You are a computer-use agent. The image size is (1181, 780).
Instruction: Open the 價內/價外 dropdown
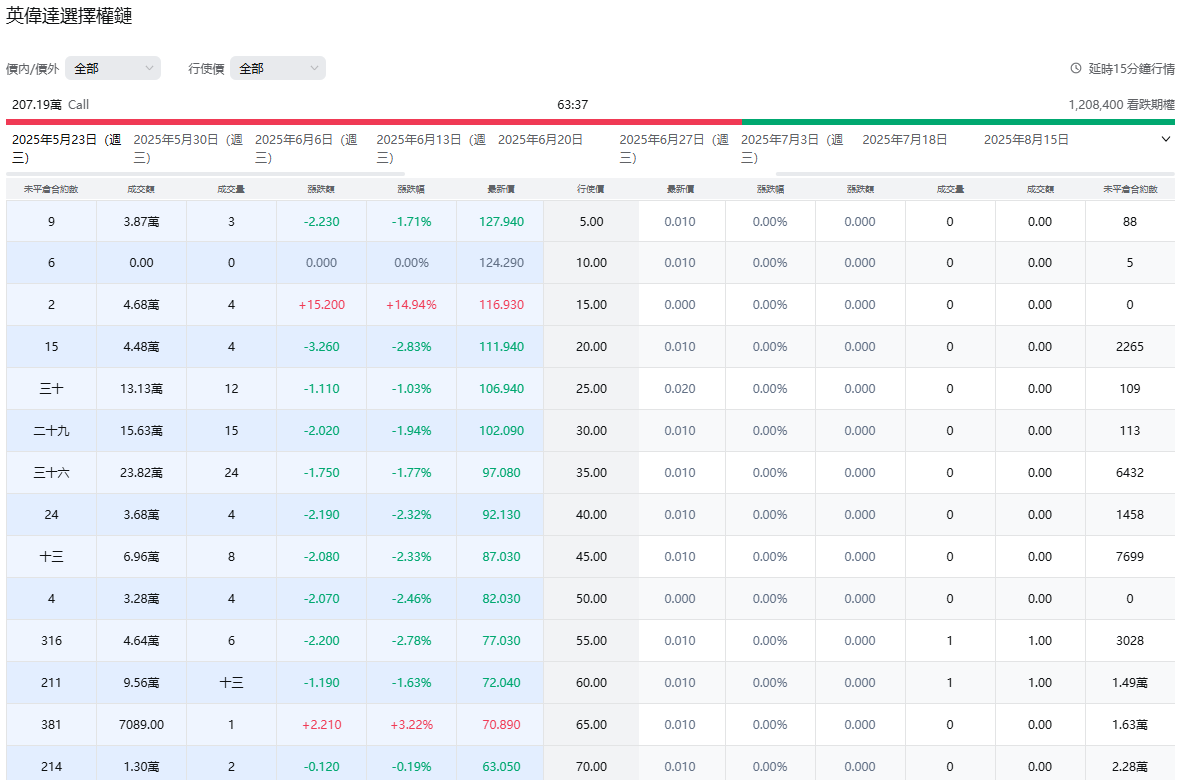coord(113,69)
